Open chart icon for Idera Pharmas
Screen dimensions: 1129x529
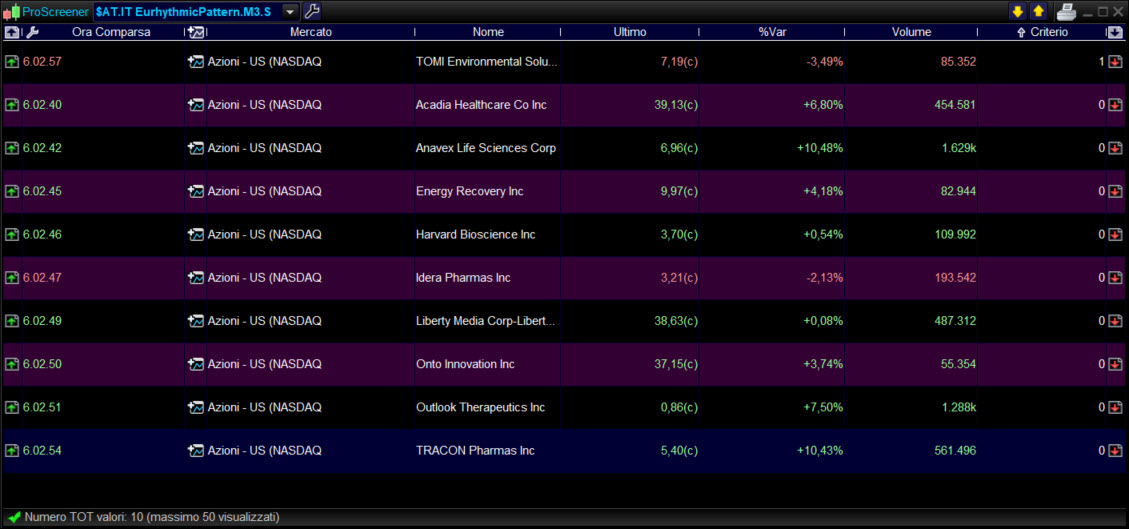click(x=196, y=278)
